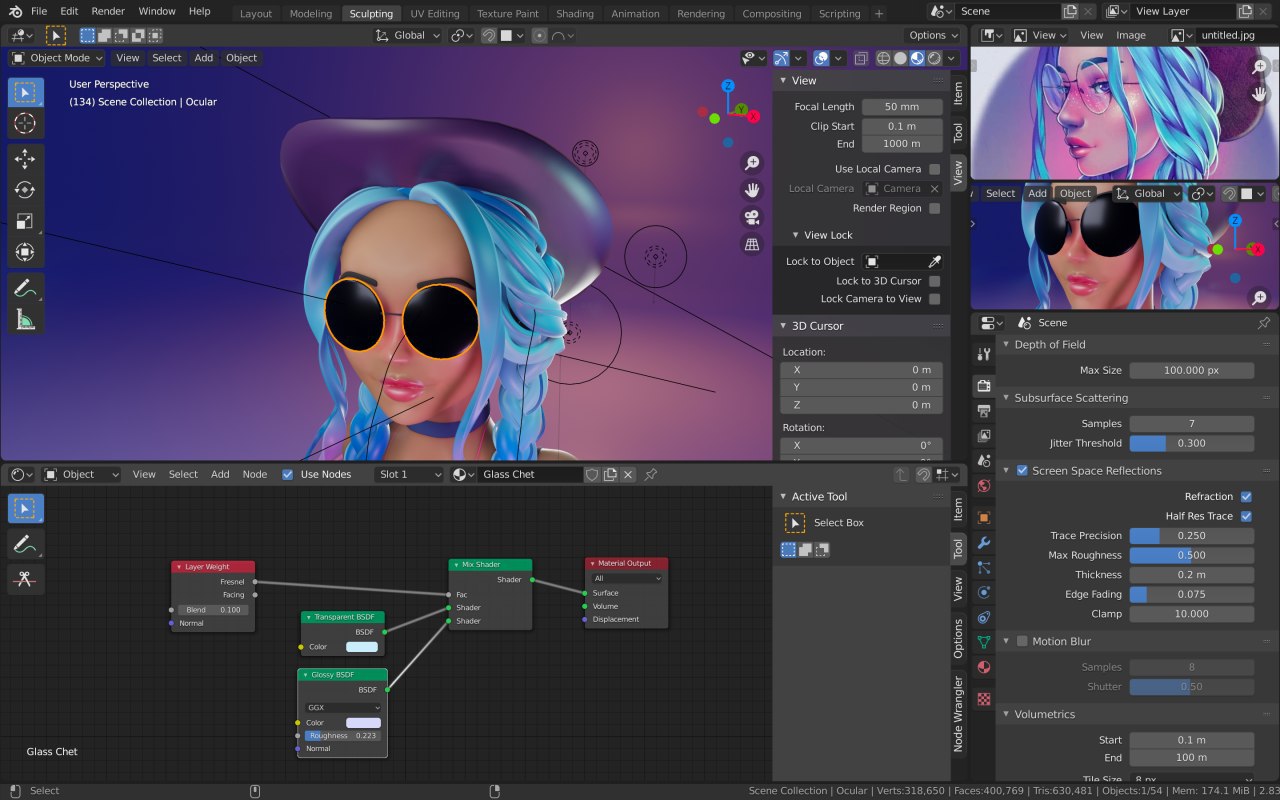Click the Glass Chet material name field

(529, 474)
